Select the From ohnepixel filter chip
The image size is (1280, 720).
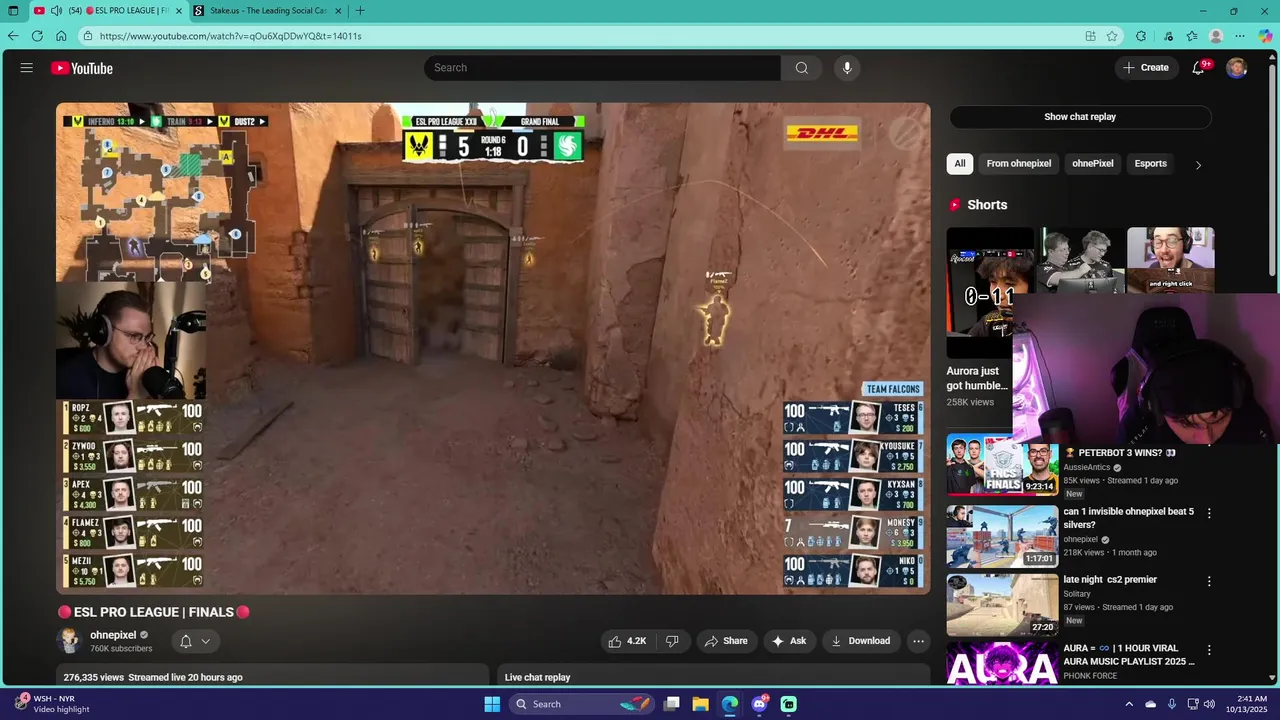1019,164
